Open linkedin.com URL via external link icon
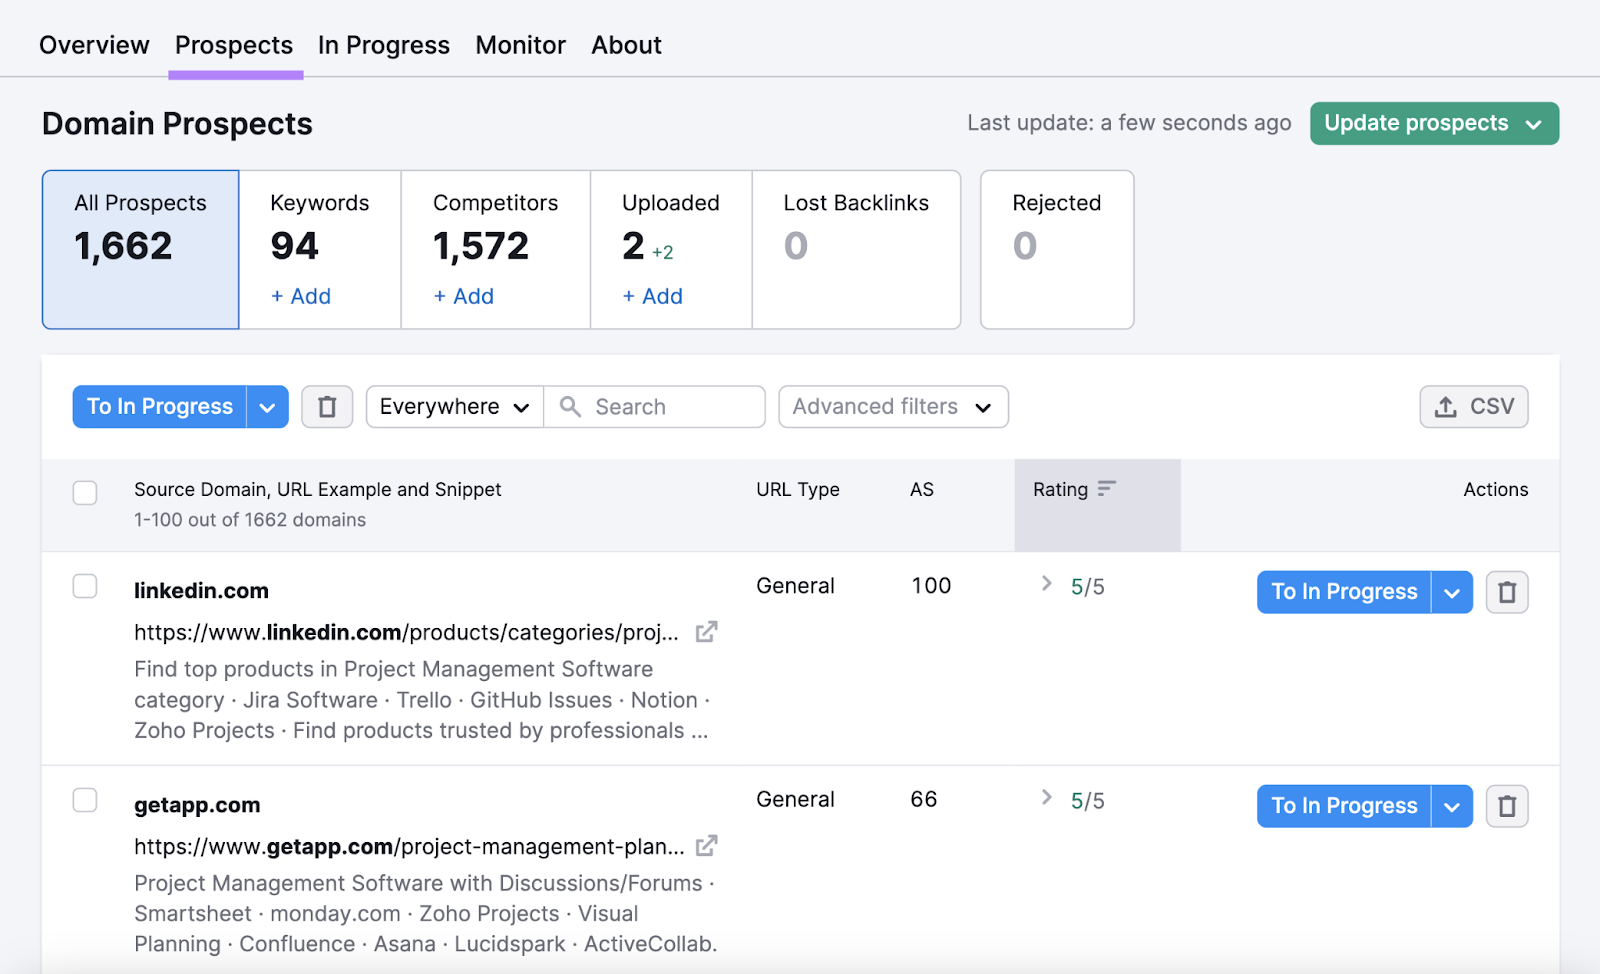 click(x=706, y=632)
